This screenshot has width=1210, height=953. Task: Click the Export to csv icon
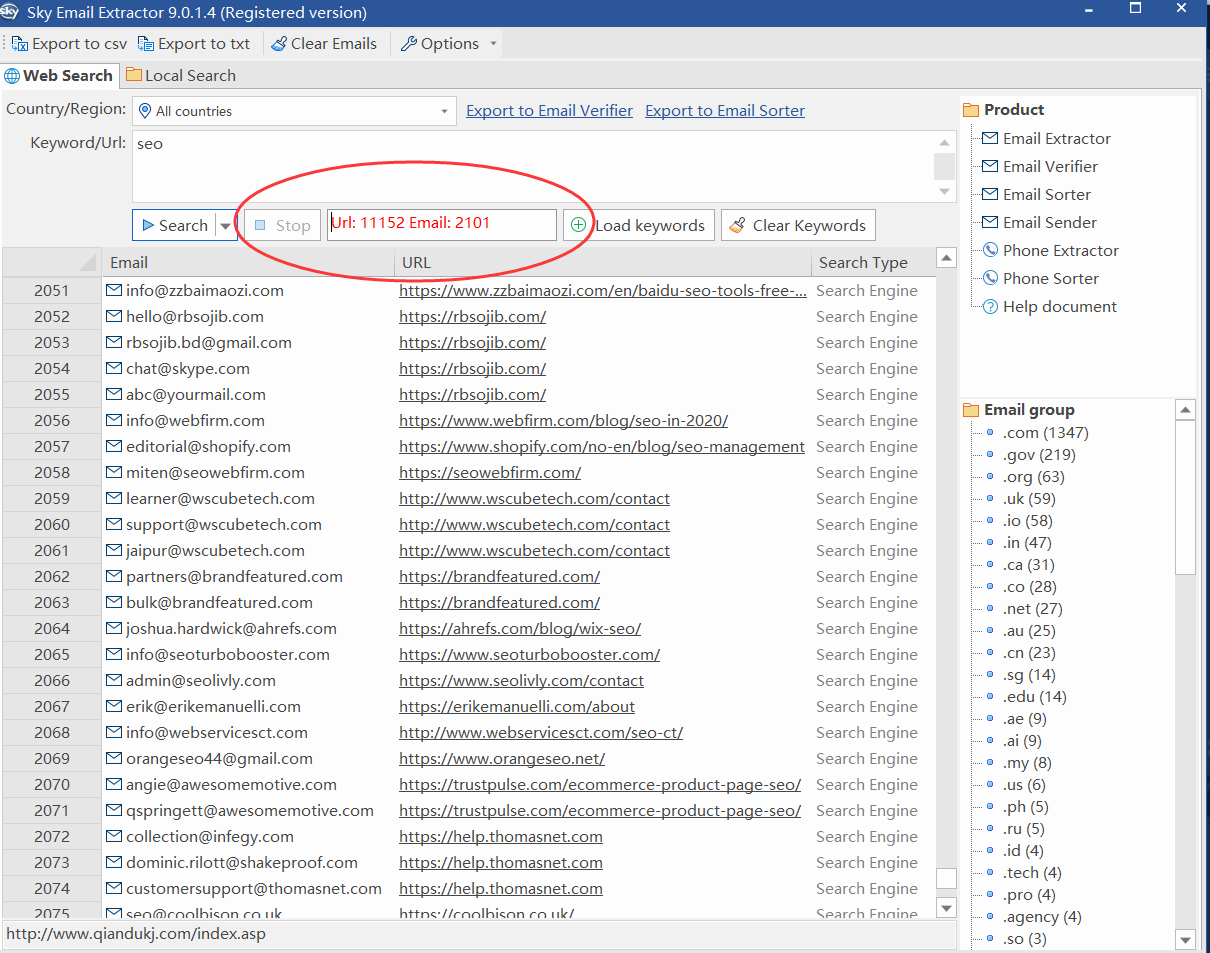coord(20,43)
